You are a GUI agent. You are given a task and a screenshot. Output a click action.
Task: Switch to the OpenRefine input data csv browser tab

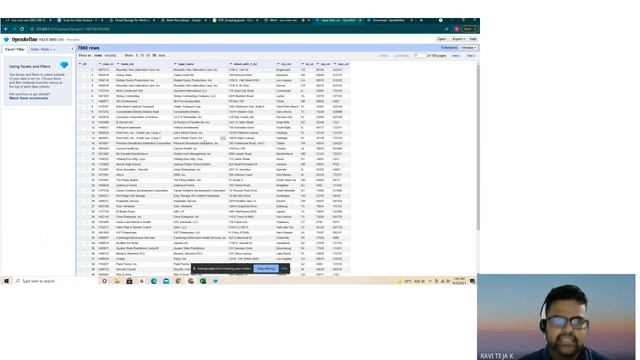click(x=339, y=20)
